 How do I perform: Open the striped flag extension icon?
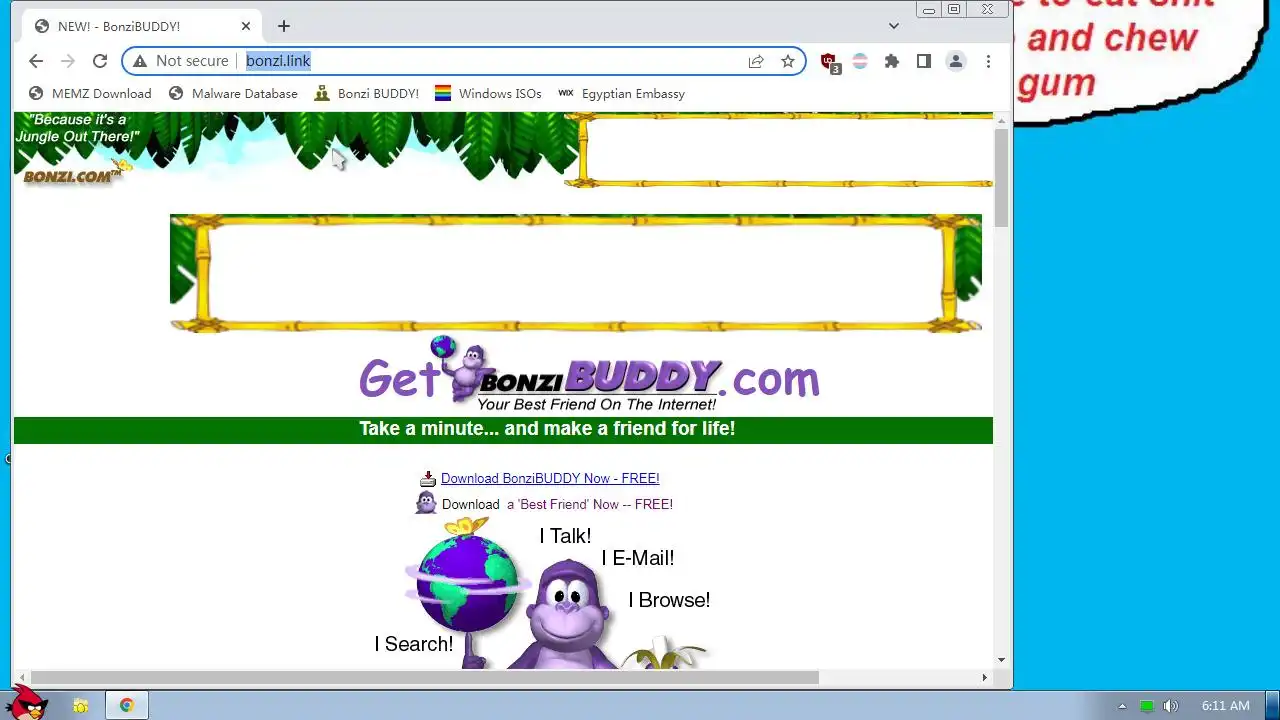pos(859,61)
